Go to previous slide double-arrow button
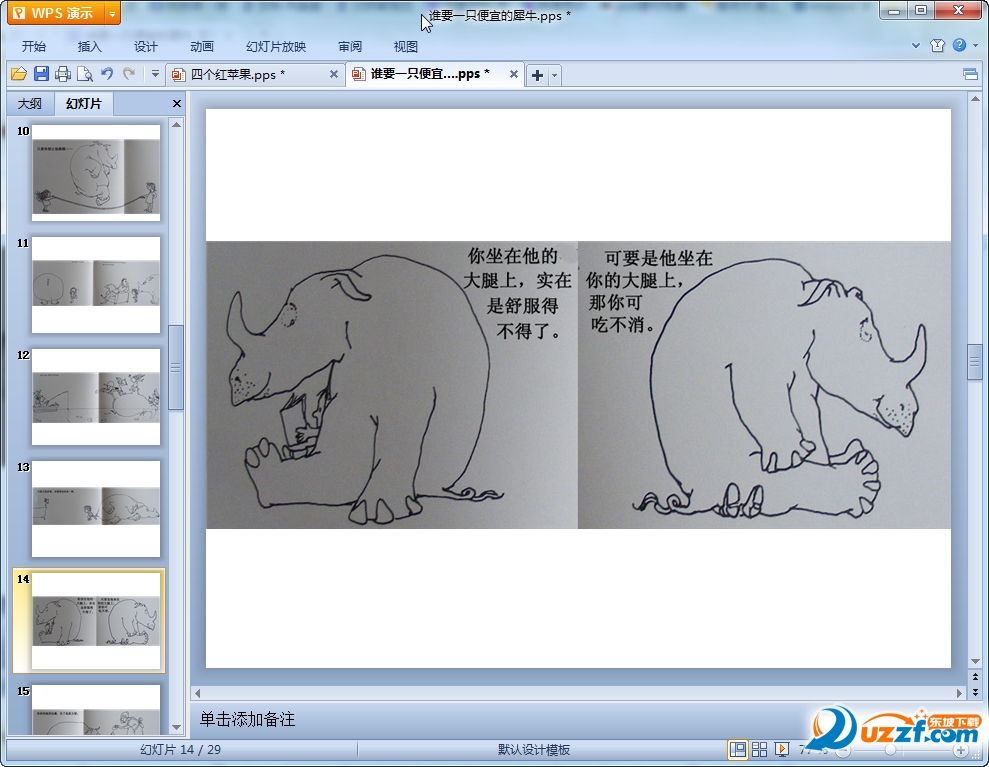 pyautogui.click(x=975, y=677)
